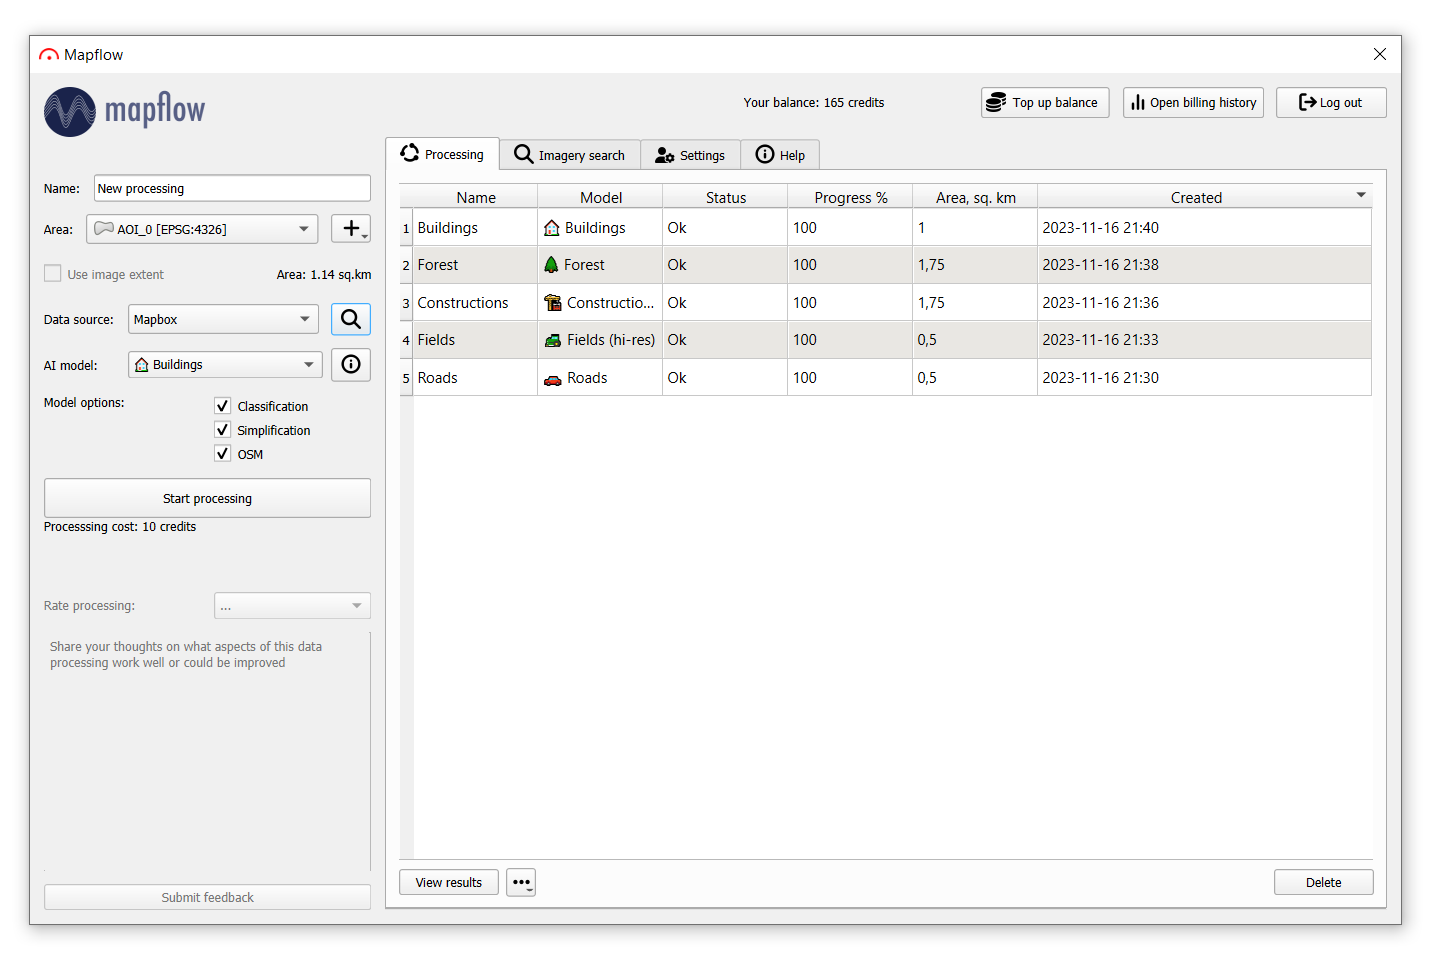Image resolution: width=1438 pixels, height=961 pixels.
Task: Click the Constructions crane icon in the Model column
Action: point(553,303)
